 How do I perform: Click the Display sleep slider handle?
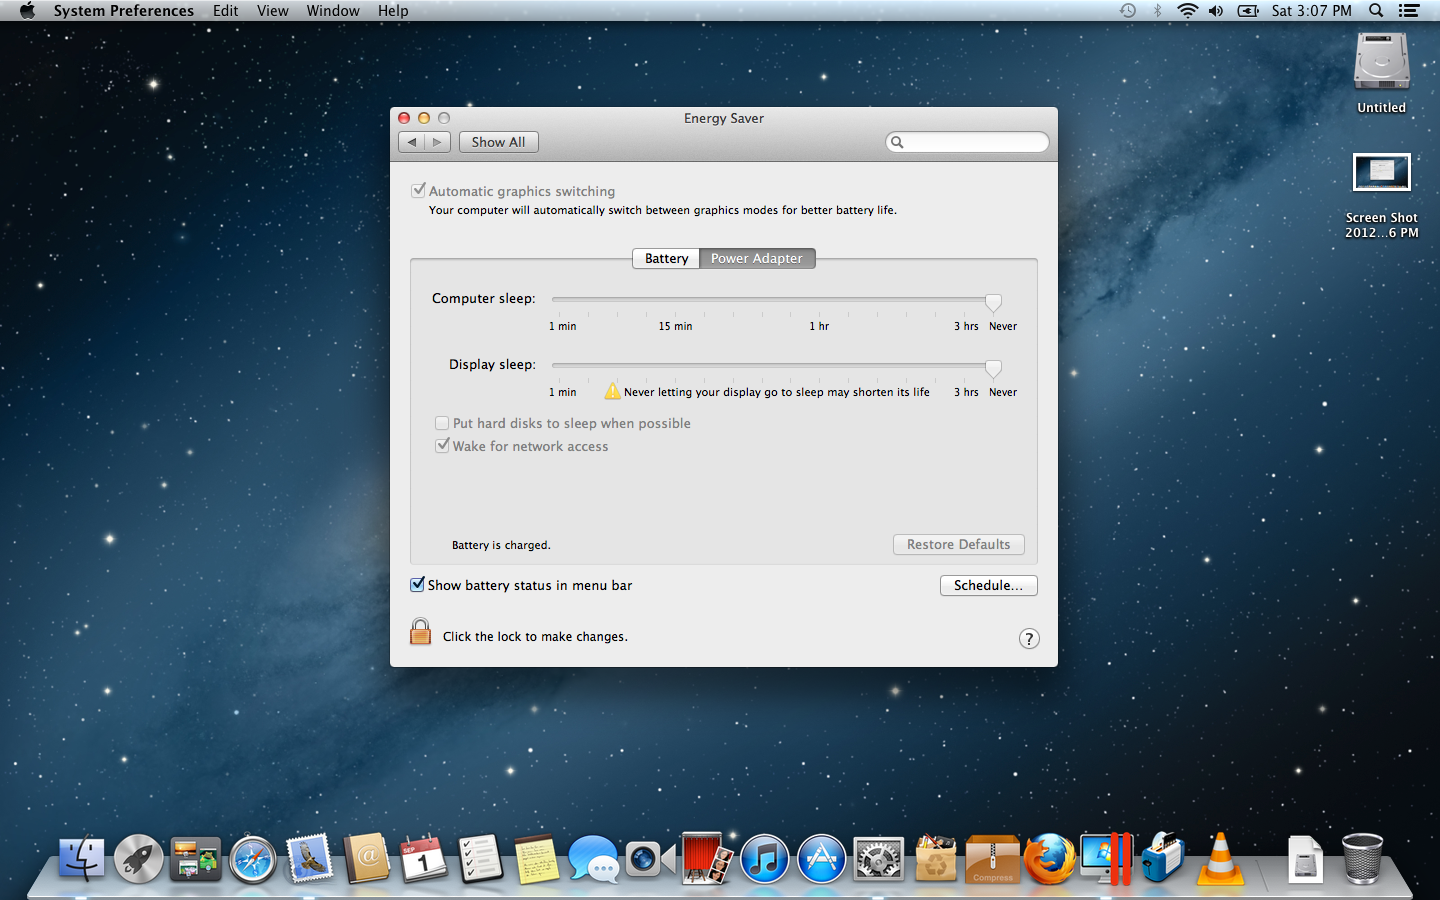993,367
